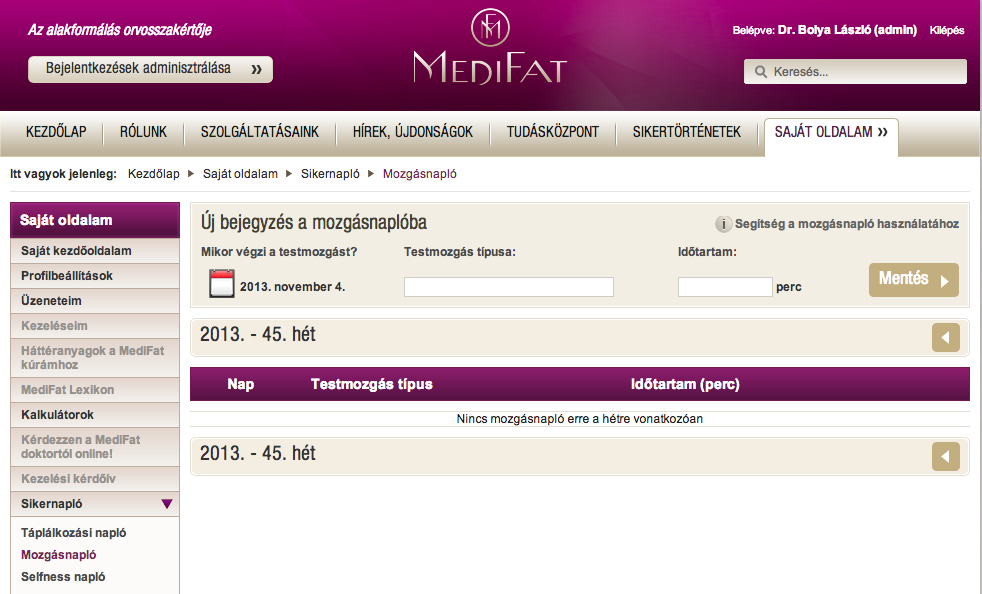Open Profilbeállítások in sidebar

pyautogui.click(x=95, y=276)
